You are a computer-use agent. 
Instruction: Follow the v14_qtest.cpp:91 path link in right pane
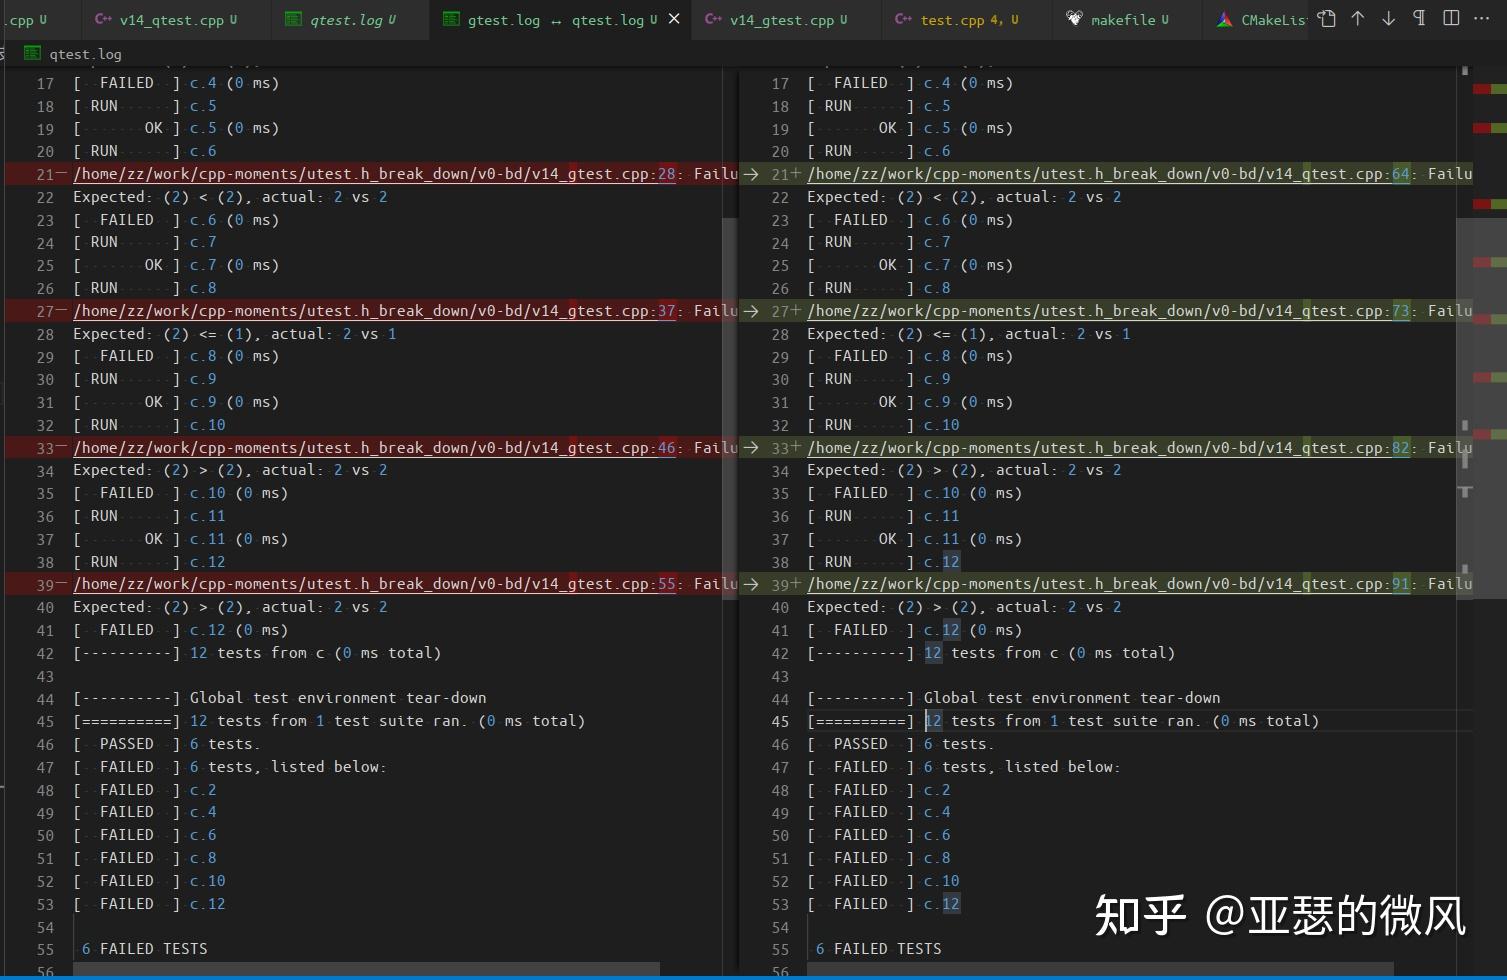(x=1108, y=584)
